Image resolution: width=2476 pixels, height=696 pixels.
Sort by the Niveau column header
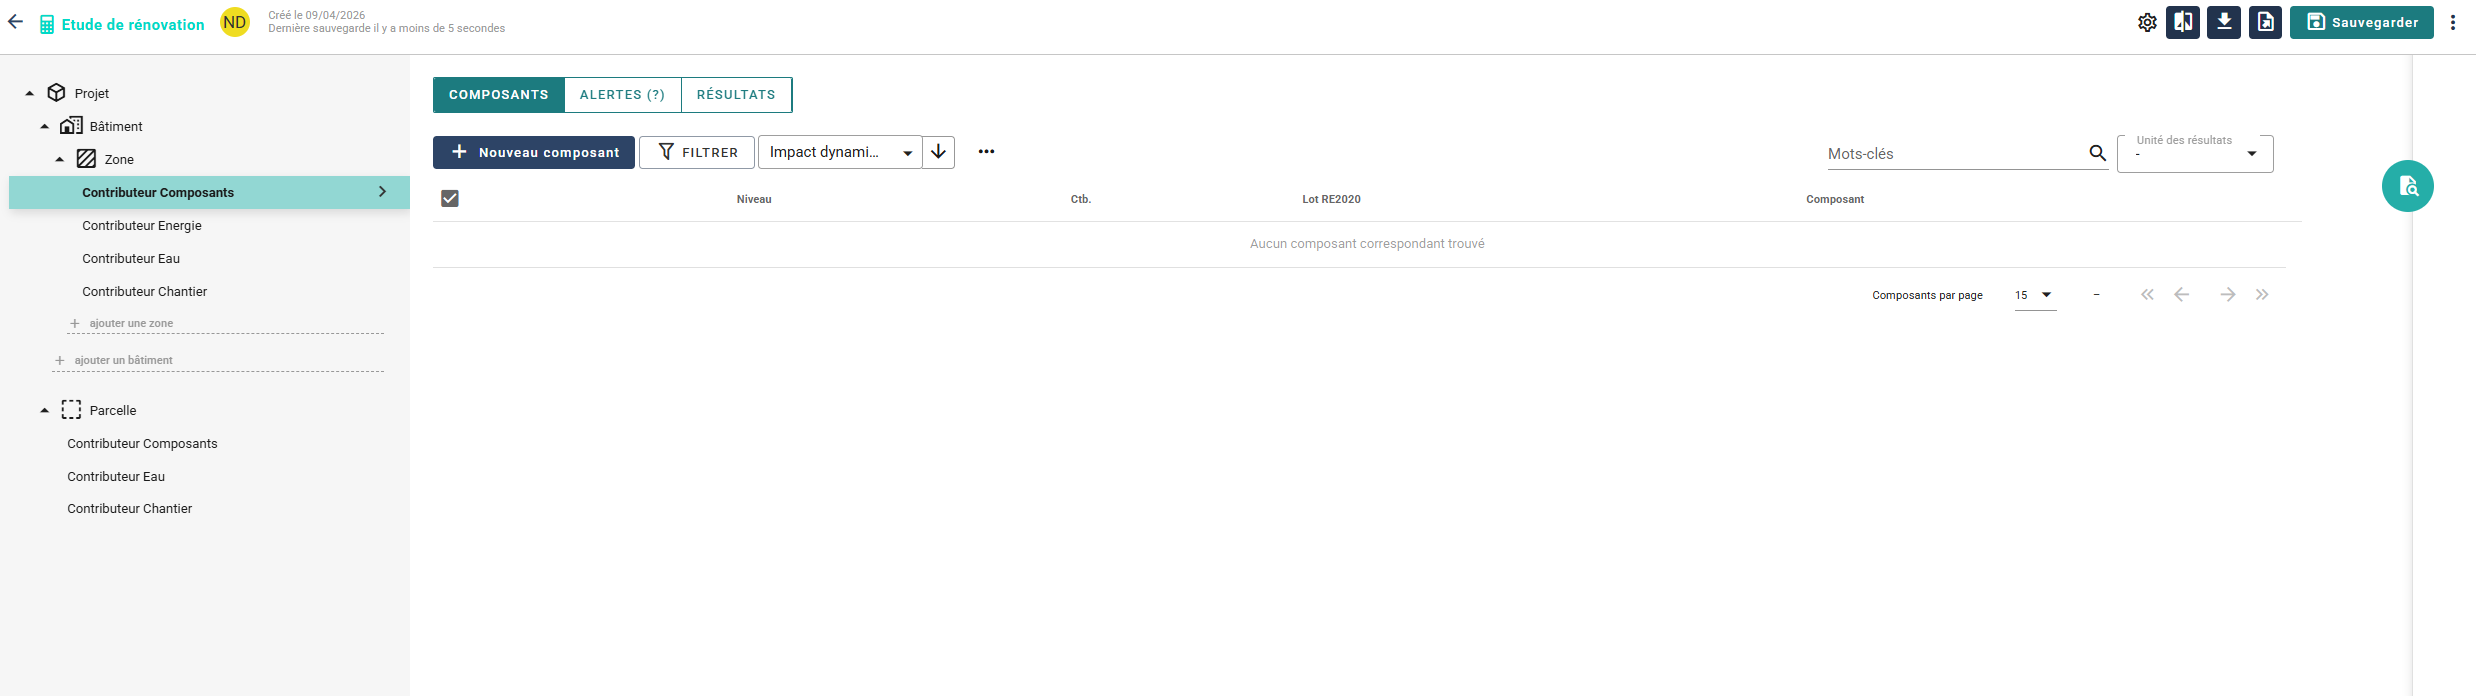coord(754,199)
